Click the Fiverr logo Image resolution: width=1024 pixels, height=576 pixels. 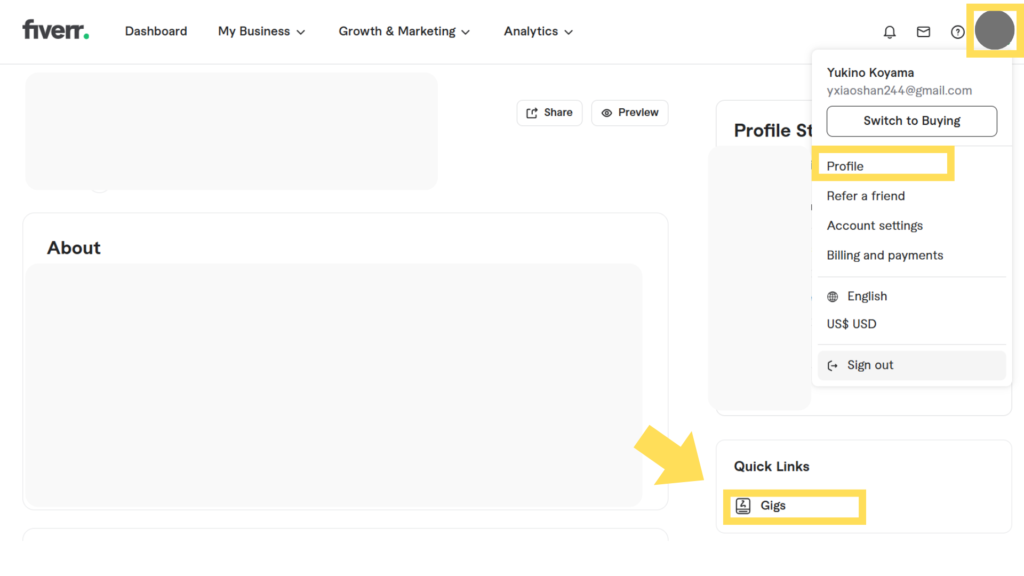(56, 30)
